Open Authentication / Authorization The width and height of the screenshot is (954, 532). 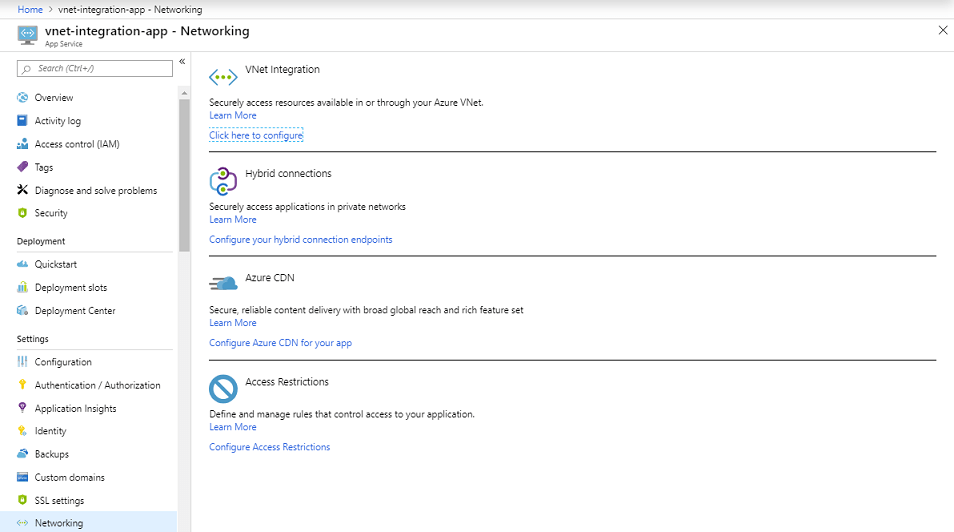97,385
